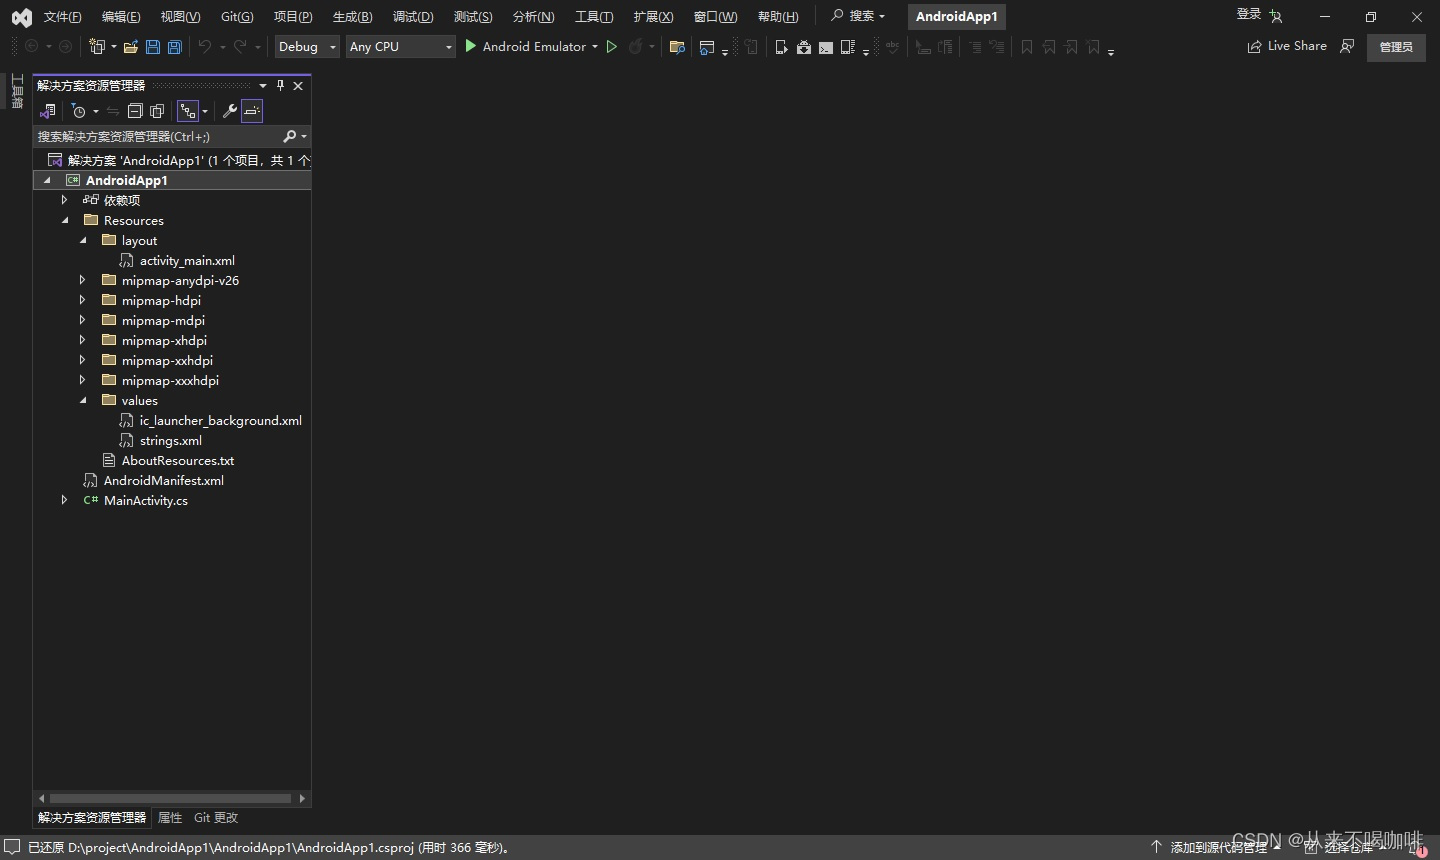1440x860 pixels.
Task: Open the 调试(D) menu
Action: [413, 17]
